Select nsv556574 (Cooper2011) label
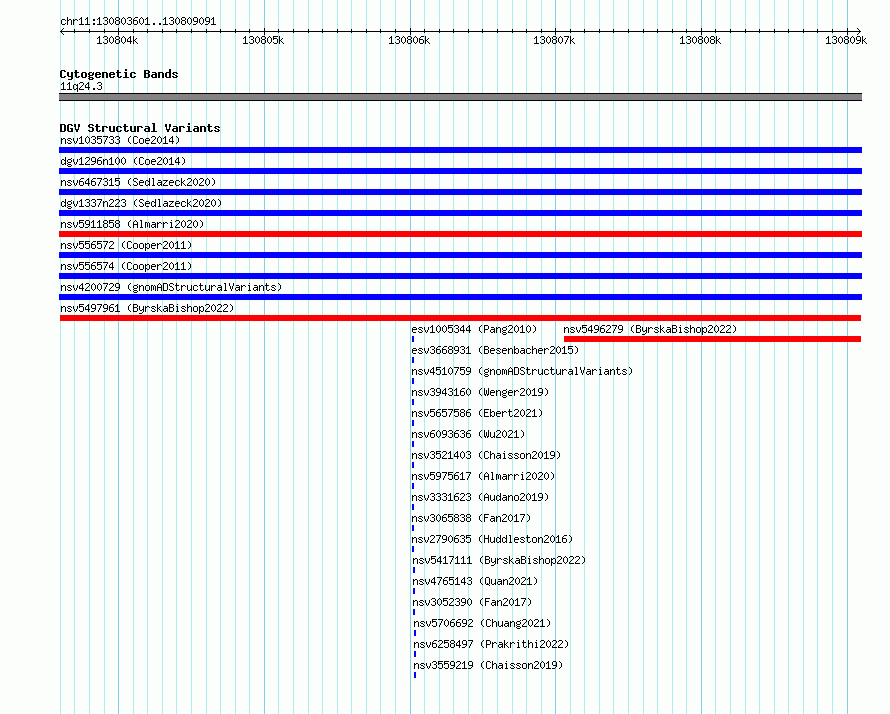This screenshot has width=890, height=714. 126,266
